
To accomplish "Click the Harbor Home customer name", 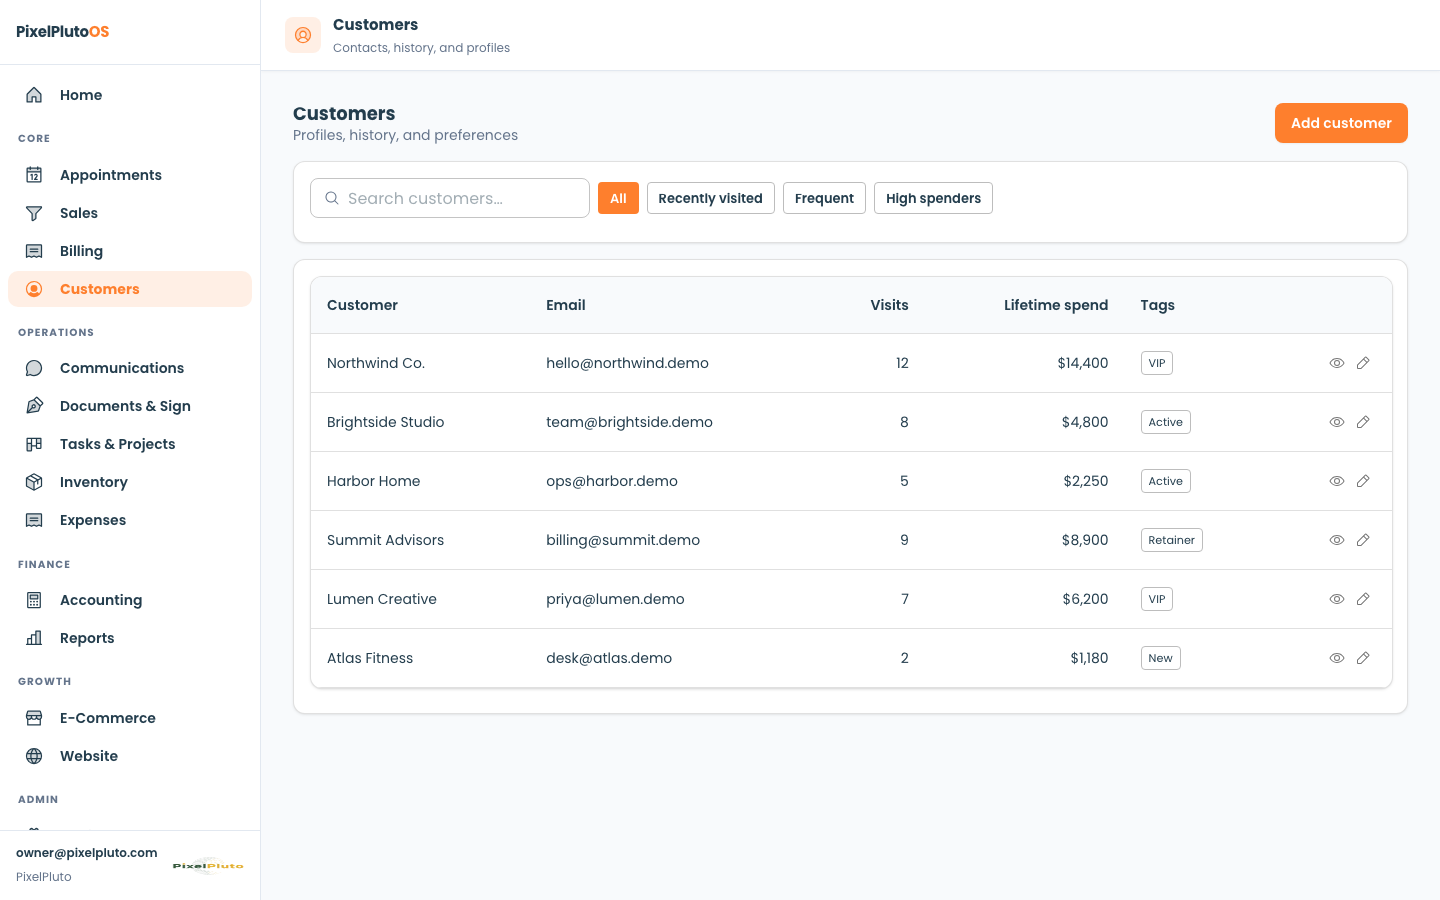I will tap(374, 481).
